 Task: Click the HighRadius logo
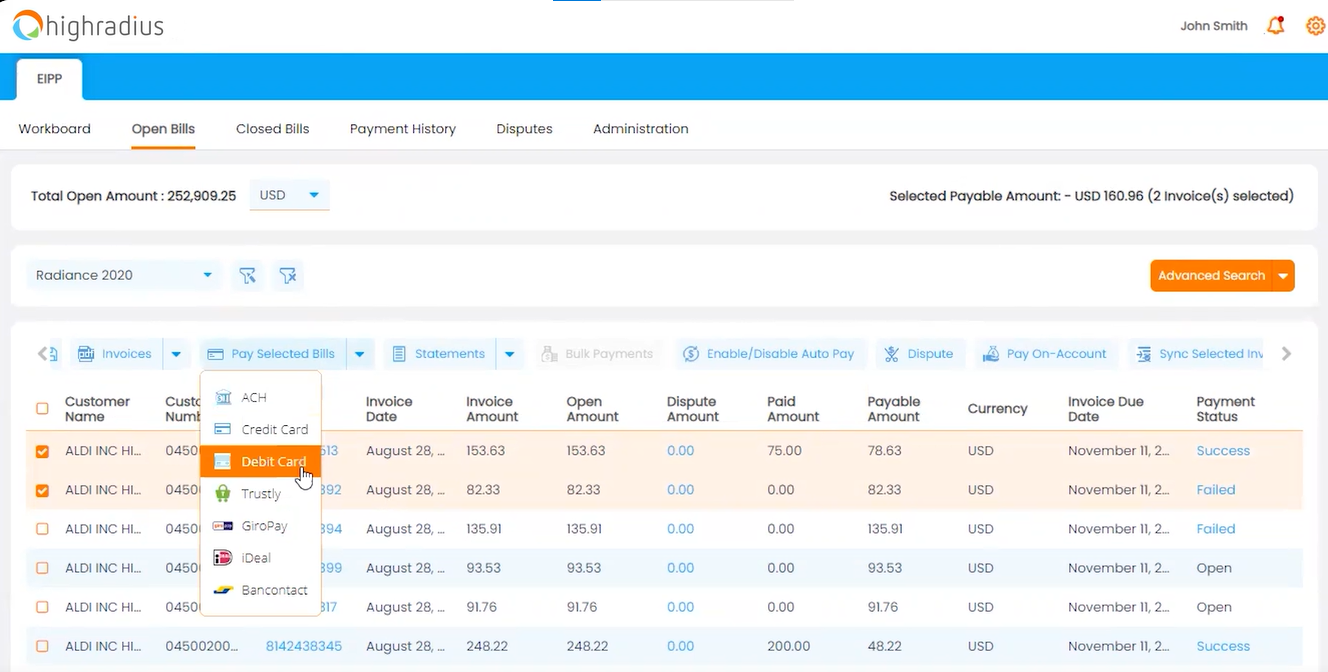(x=88, y=26)
